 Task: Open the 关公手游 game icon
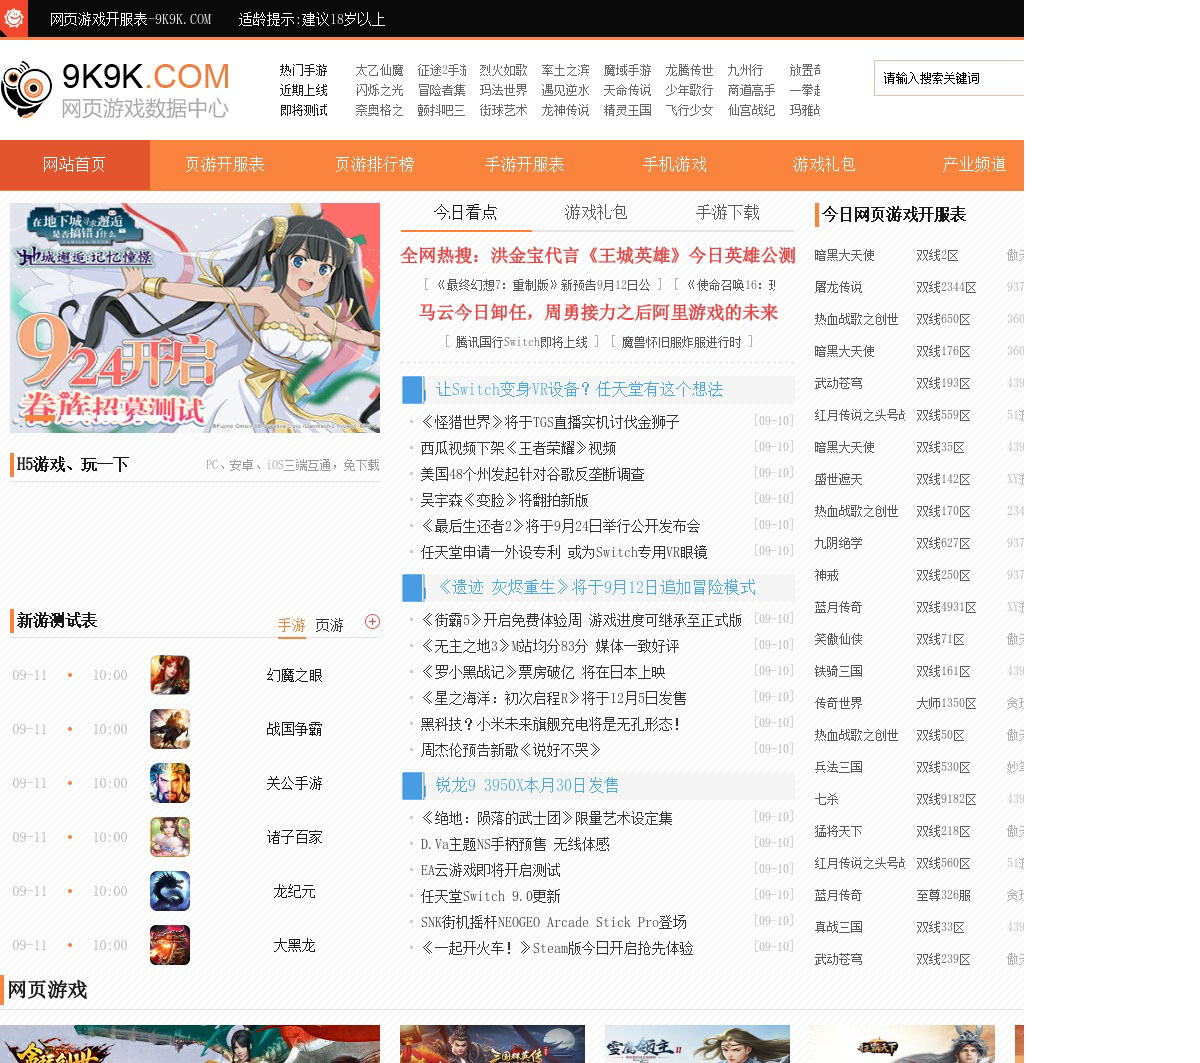tap(170, 783)
